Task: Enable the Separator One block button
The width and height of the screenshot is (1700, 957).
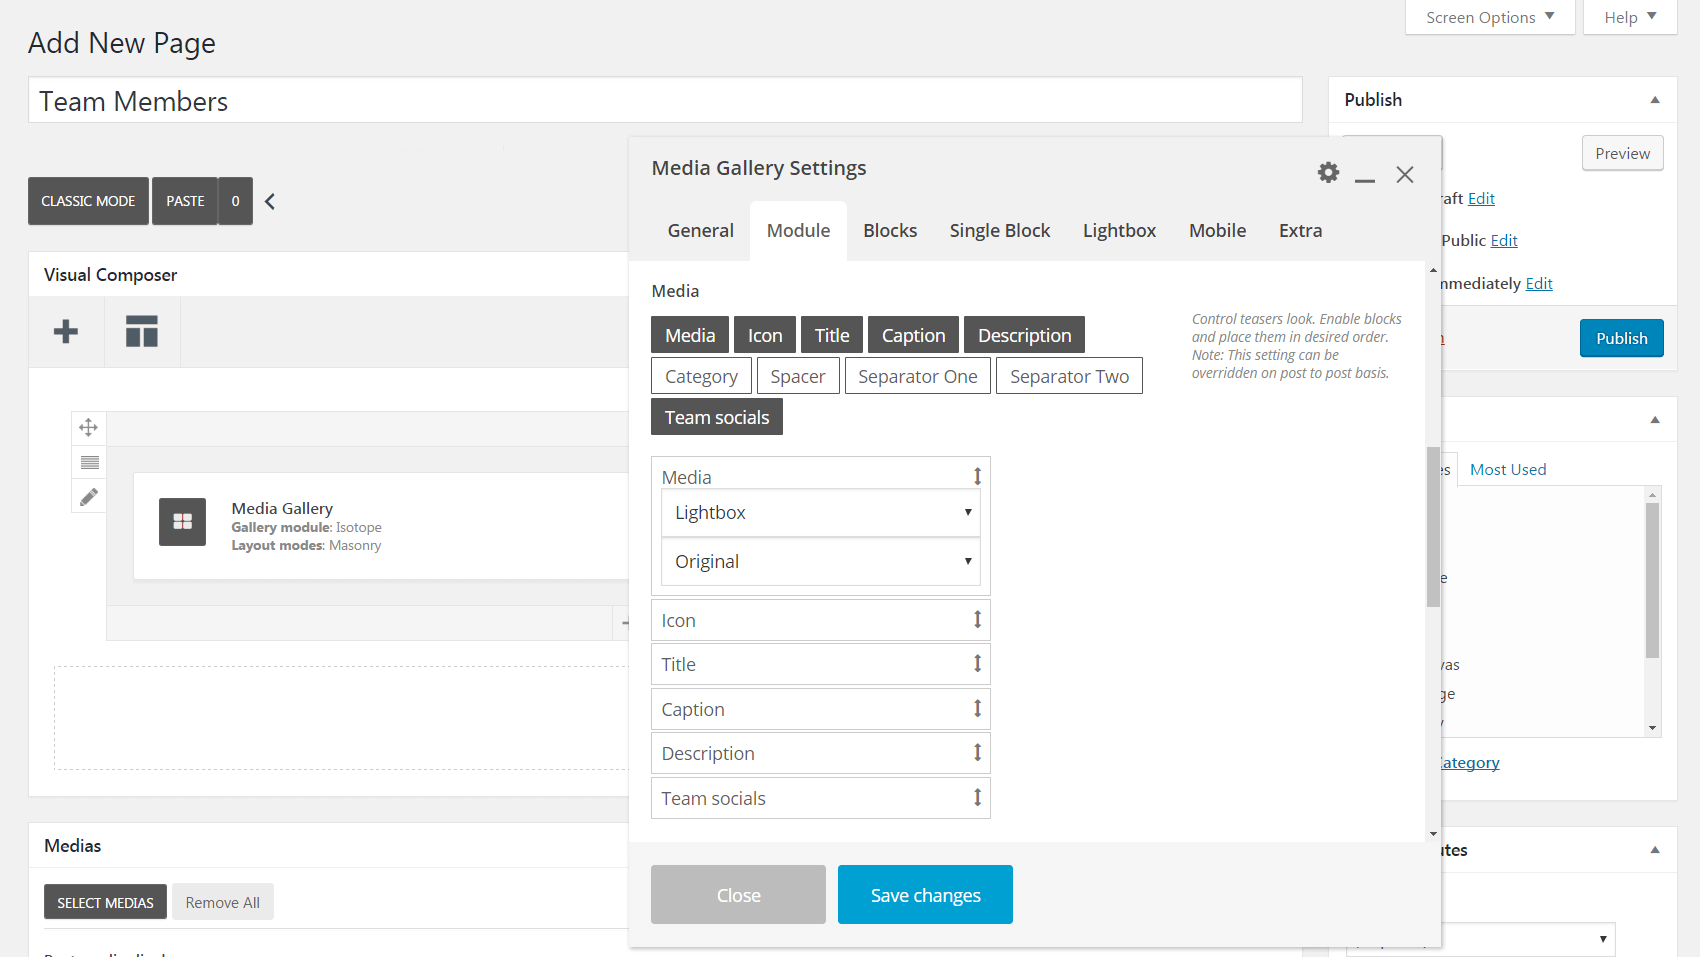Action: (918, 376)
